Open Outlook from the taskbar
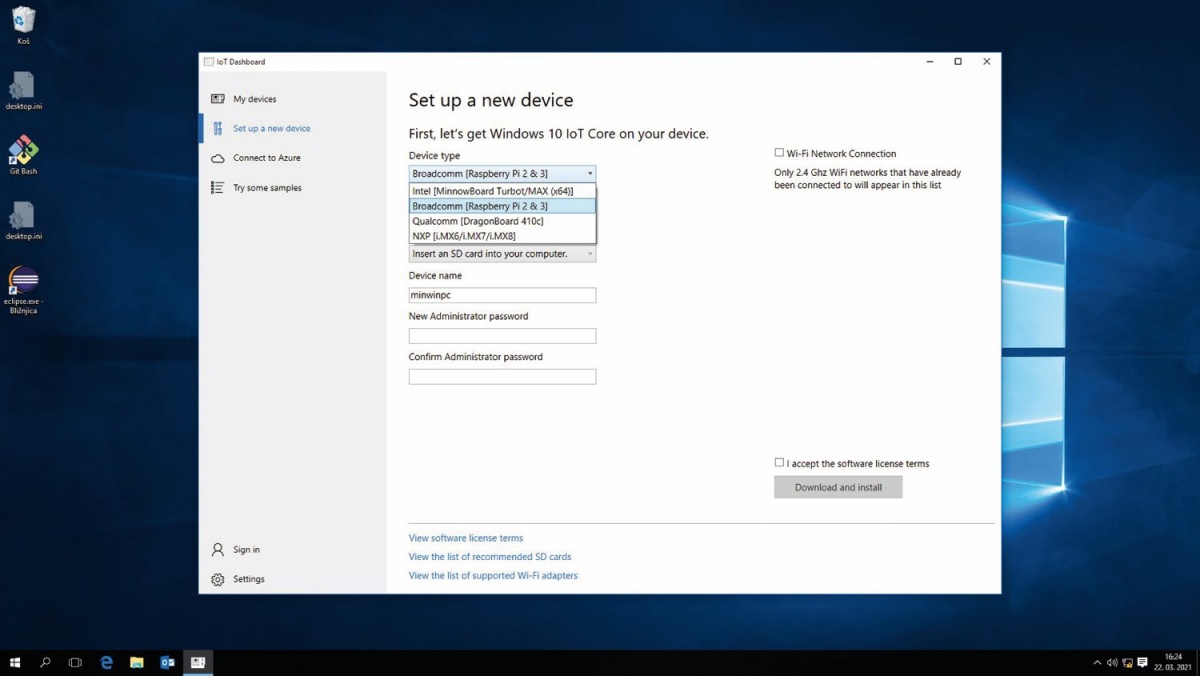Viewport: 1200px width, 676px height. [167, 662]
